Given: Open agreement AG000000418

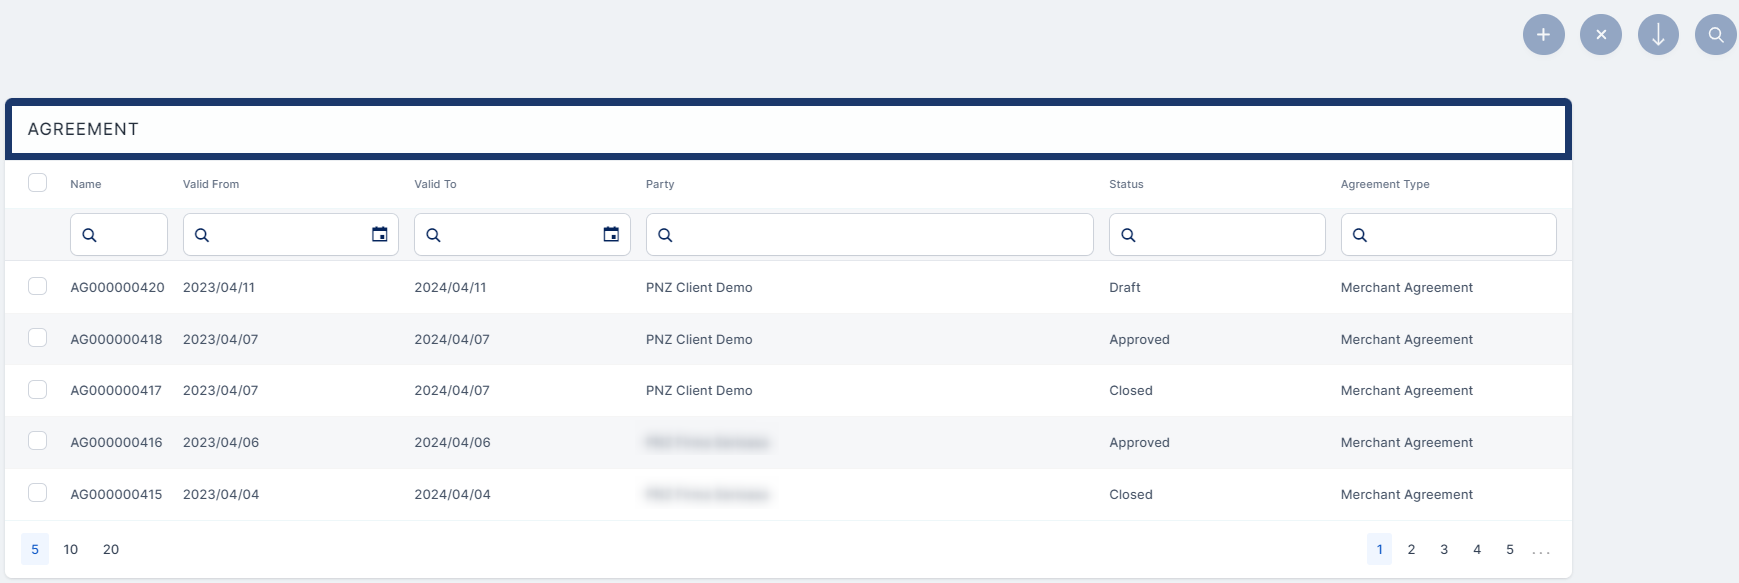Looking at the screenshot, I should coord(116,339).
